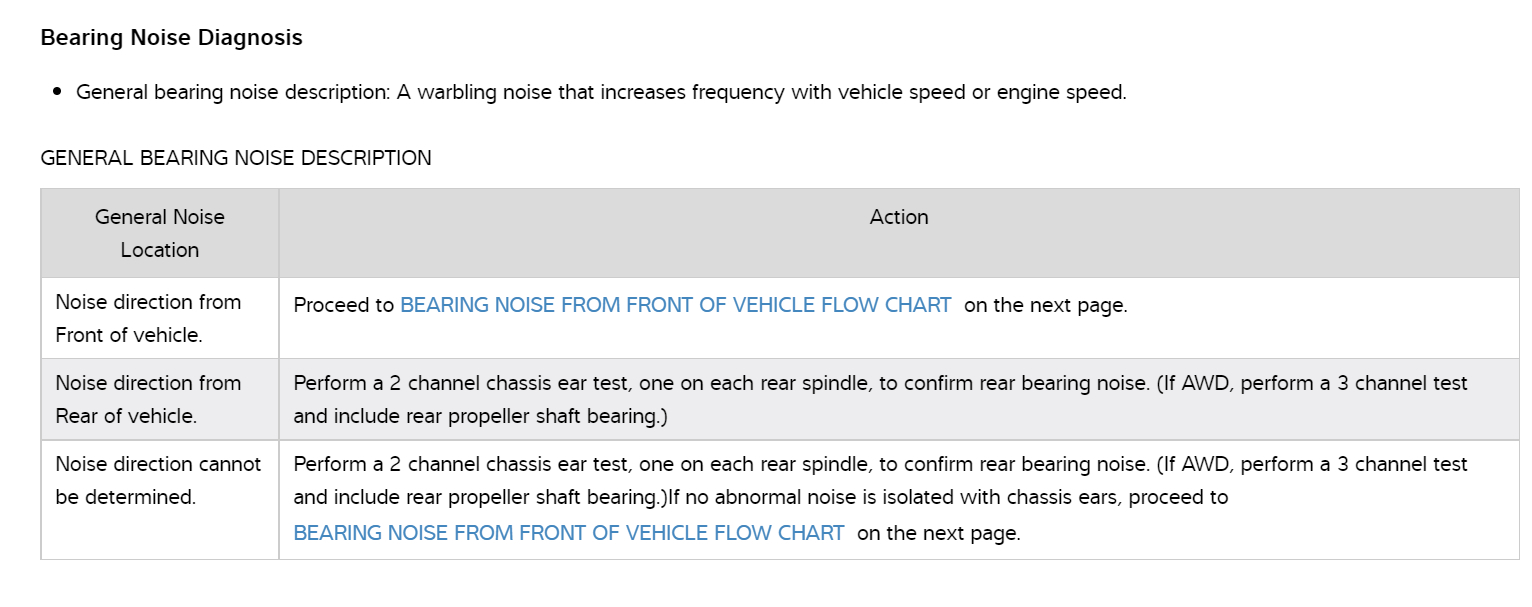Open flow chart link in cannot-be-determined row
The height and width of the screenshot is (607, 1532).
coord(568,534)
